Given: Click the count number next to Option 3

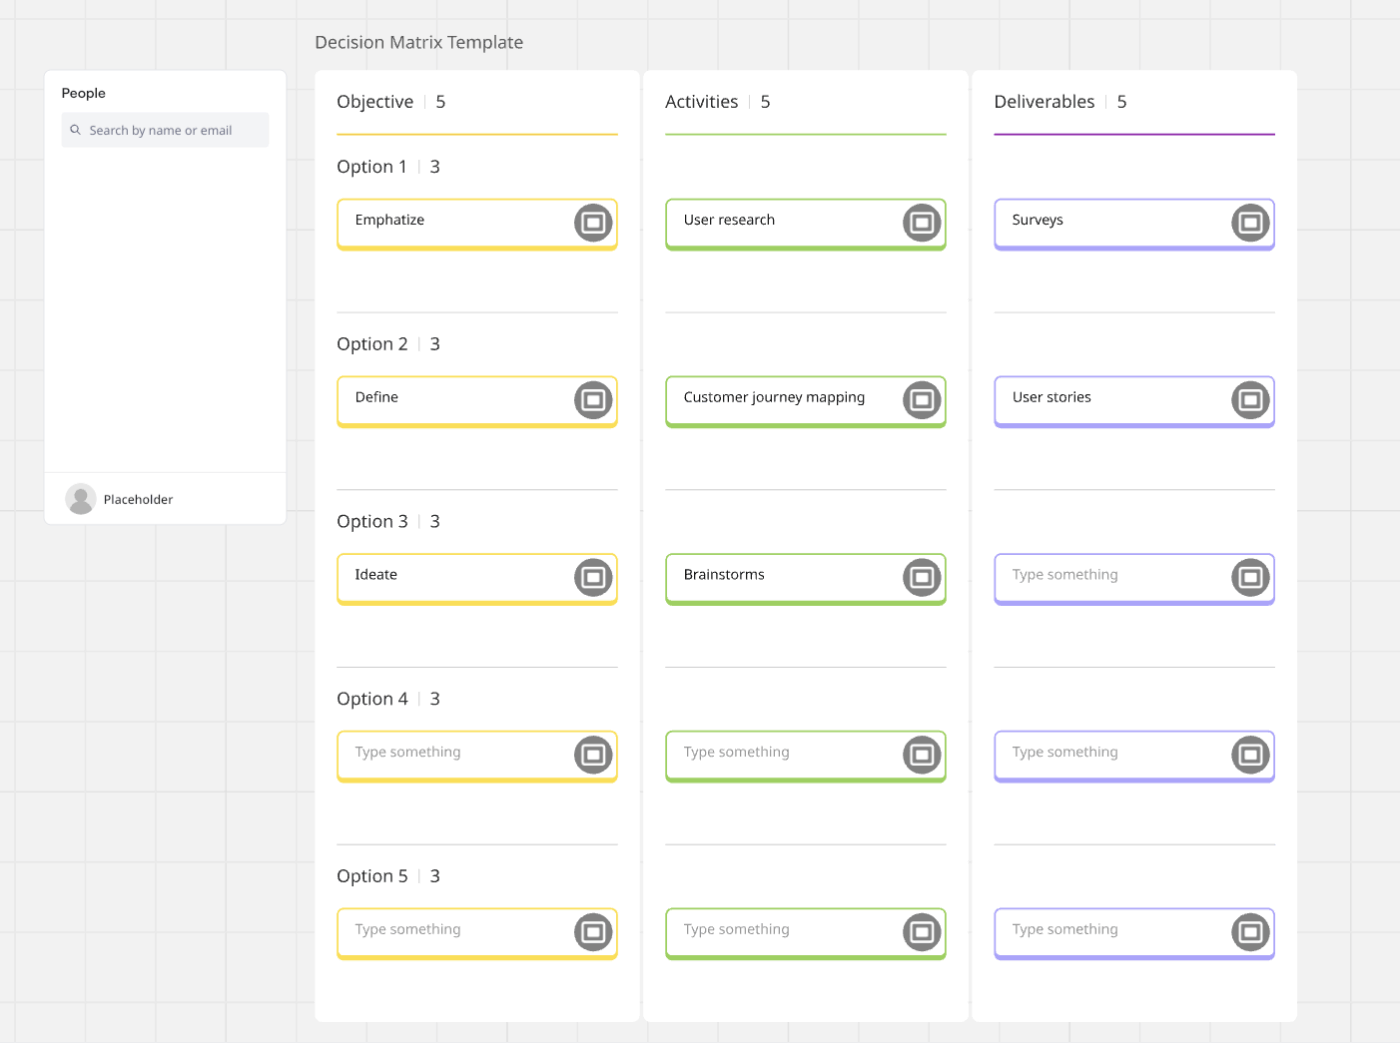Looking at the screenshot, I should tap(435, 521).
